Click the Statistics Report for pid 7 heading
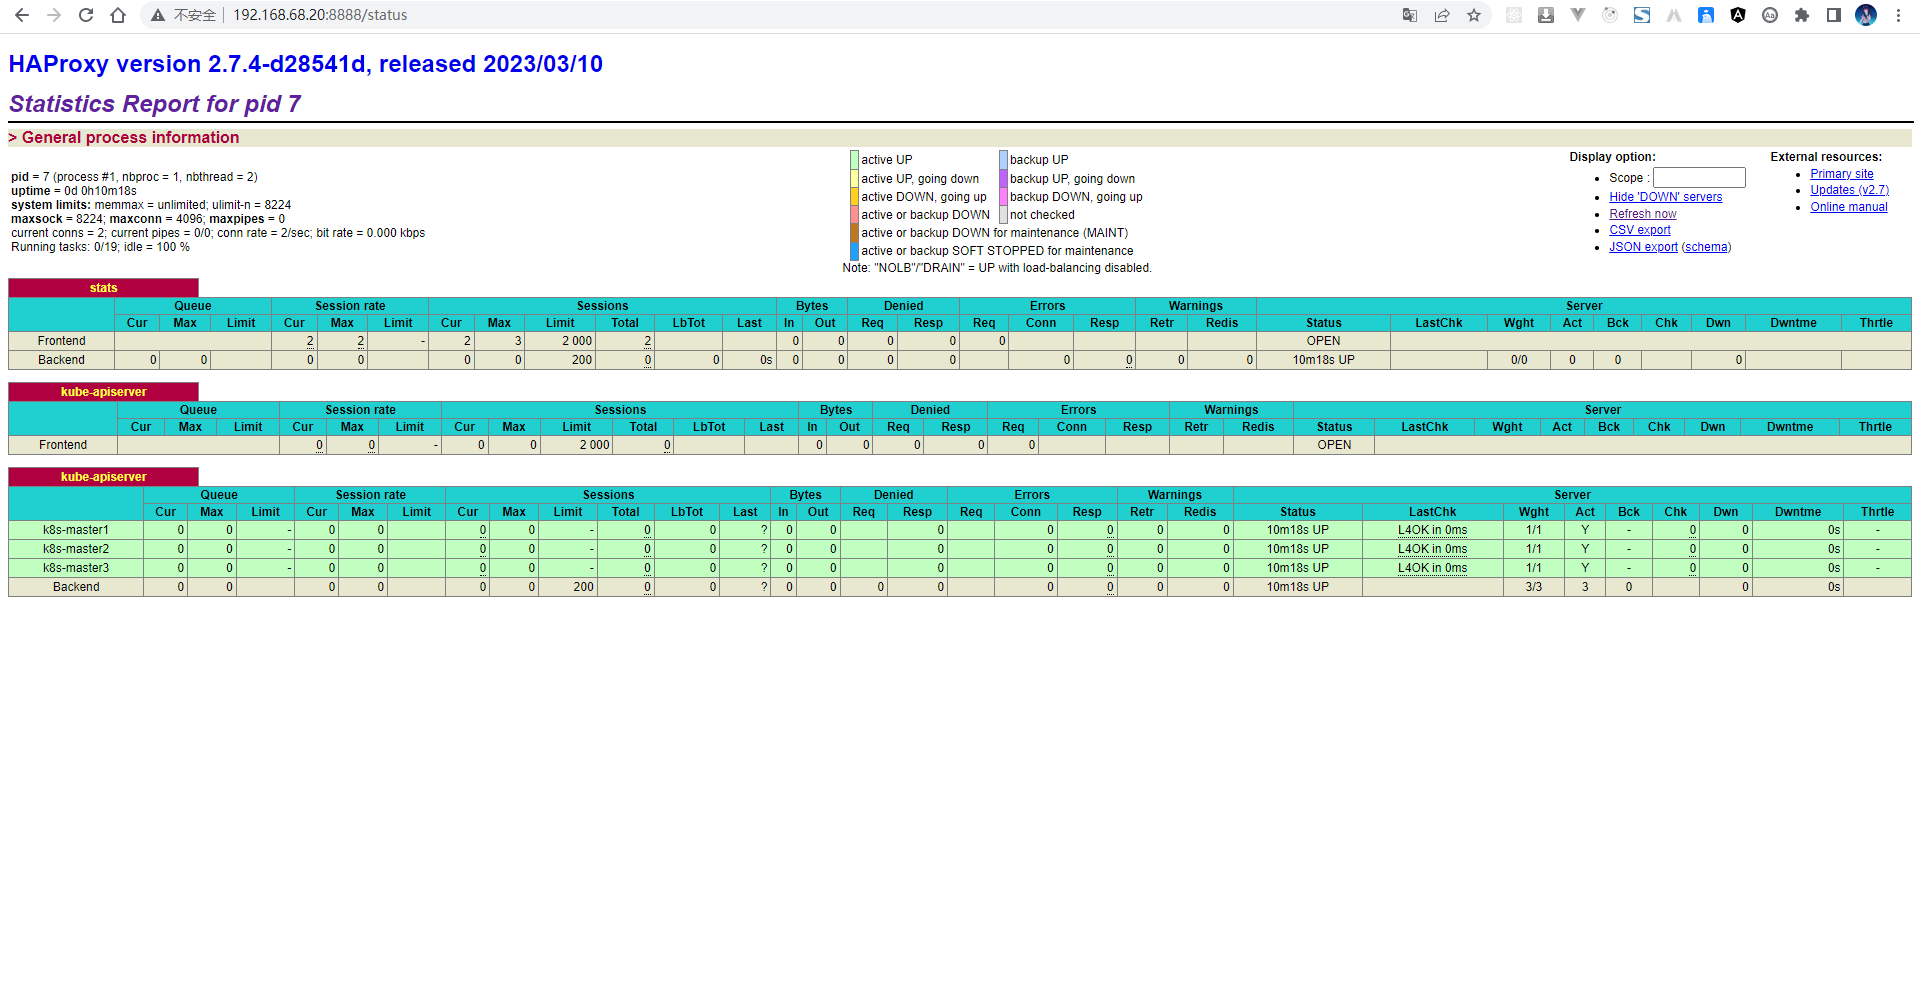 click(x=155, y=104)
